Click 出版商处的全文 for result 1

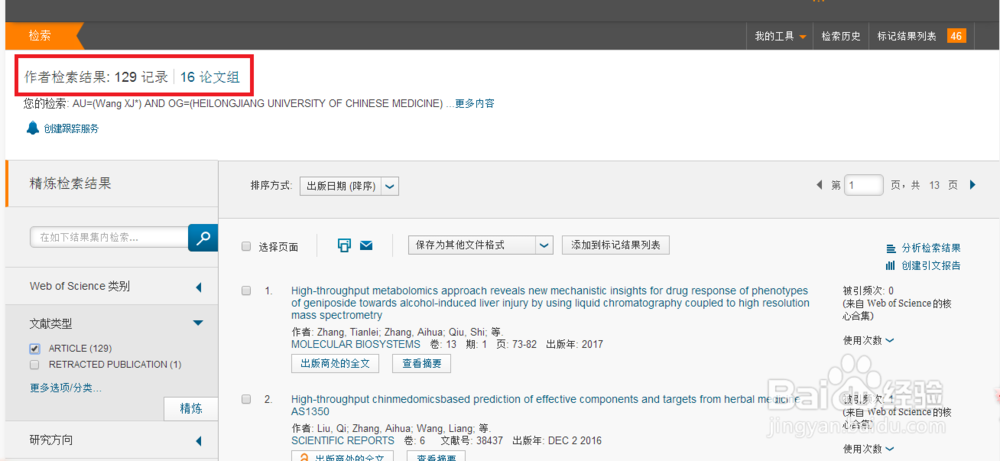pos(335,364)
